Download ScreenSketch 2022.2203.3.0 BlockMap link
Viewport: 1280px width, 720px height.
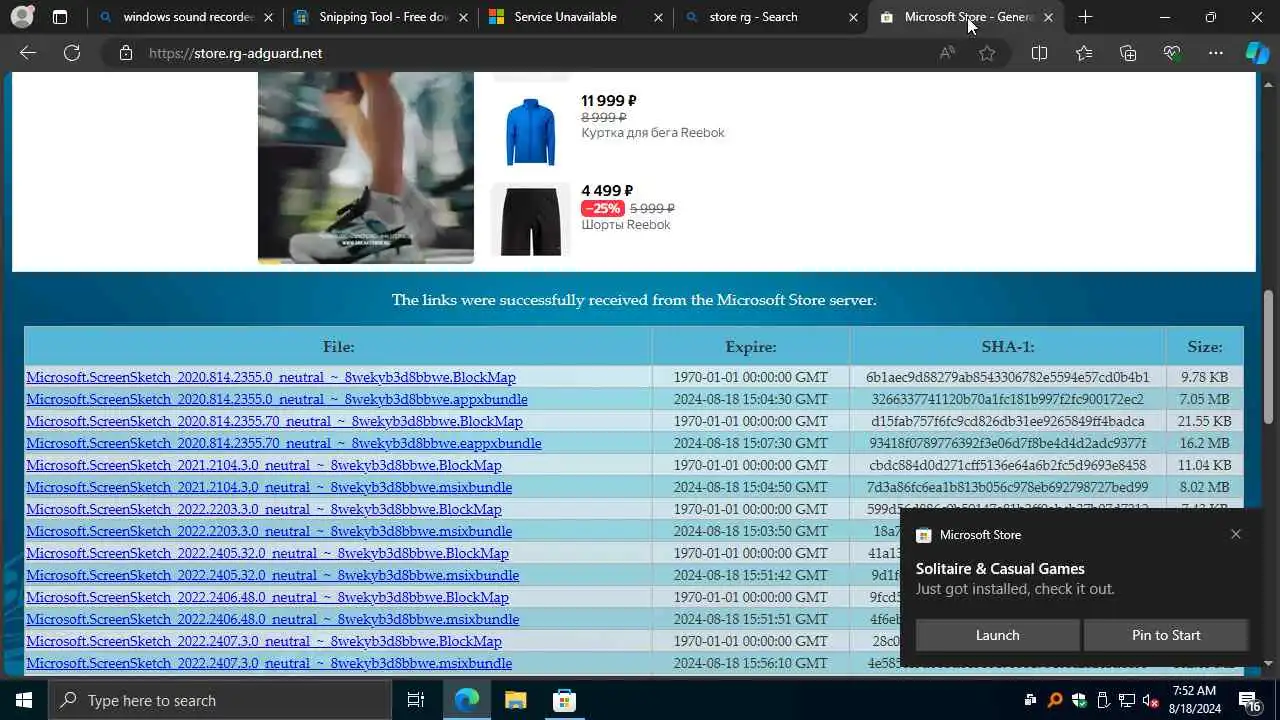point(264,509)
